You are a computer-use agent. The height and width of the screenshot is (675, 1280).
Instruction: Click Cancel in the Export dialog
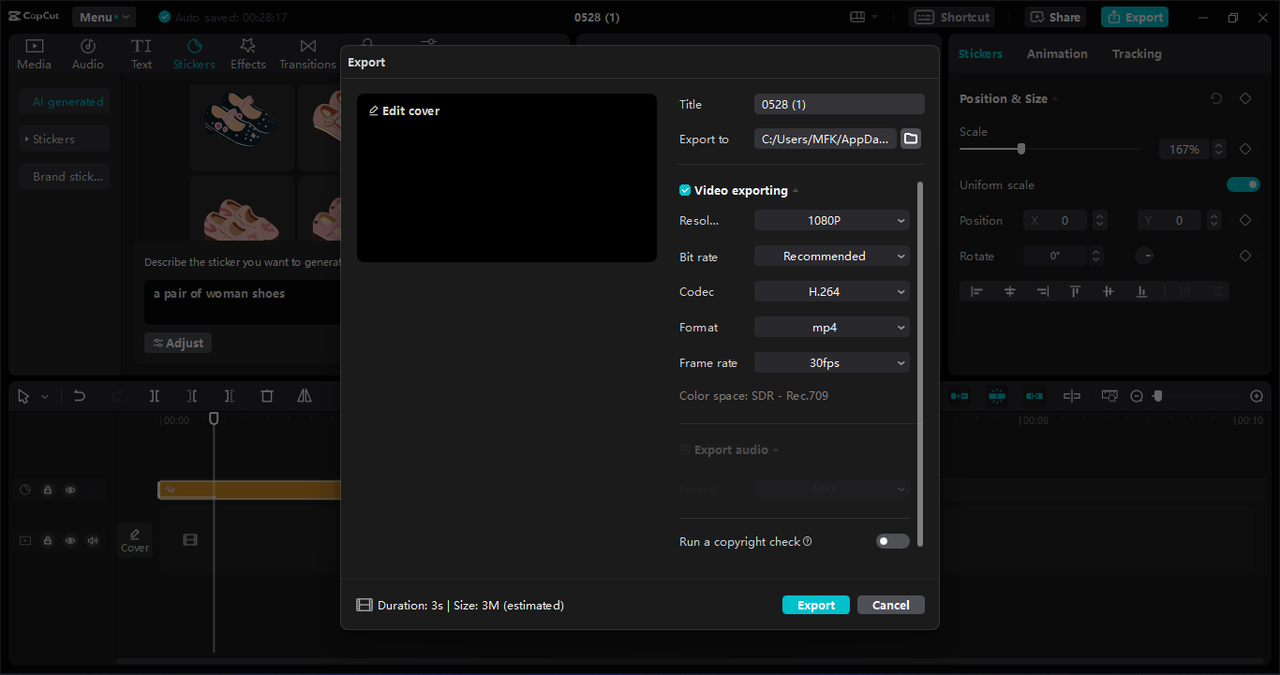[x=890, y=605]
